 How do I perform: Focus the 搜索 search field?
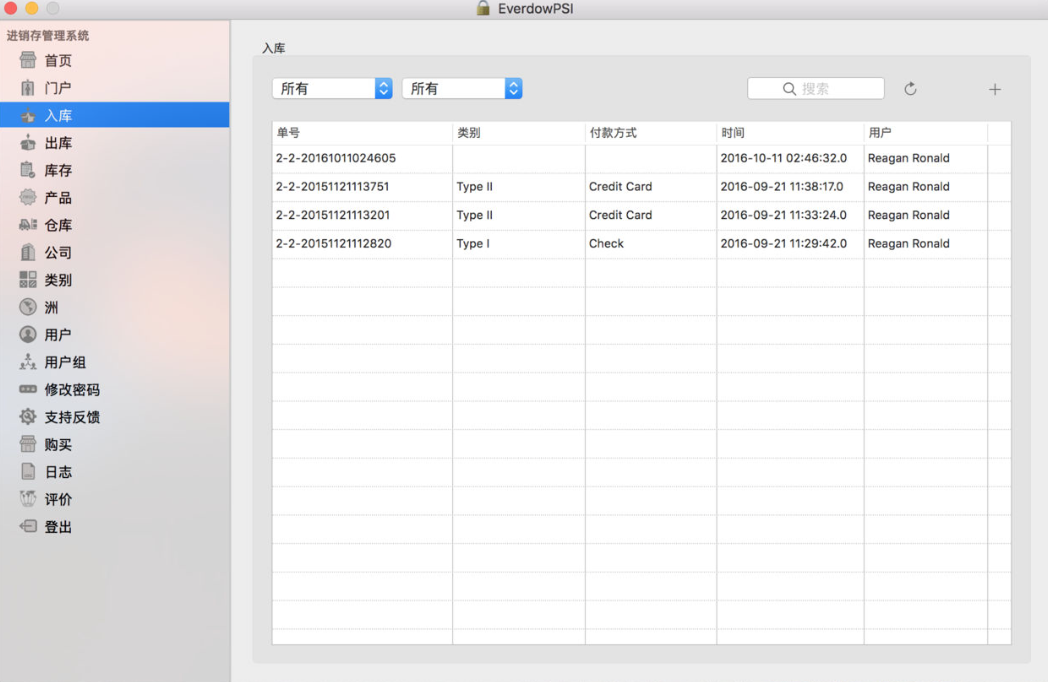pyautogui.click(x=816, y=88)
